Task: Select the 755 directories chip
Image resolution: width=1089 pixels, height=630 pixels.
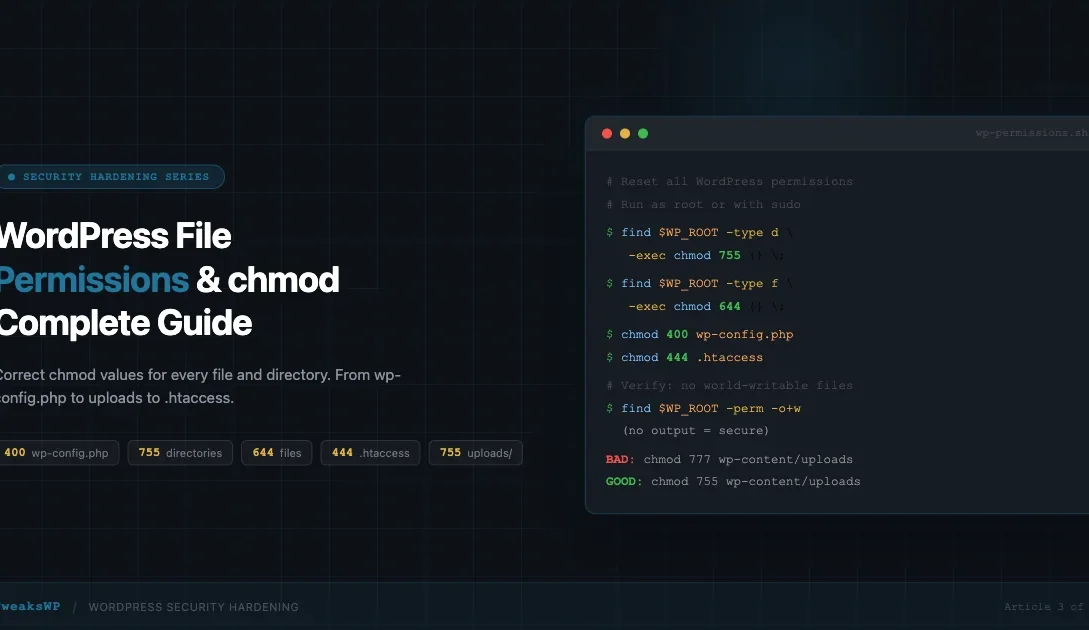Action: (180, 453)
